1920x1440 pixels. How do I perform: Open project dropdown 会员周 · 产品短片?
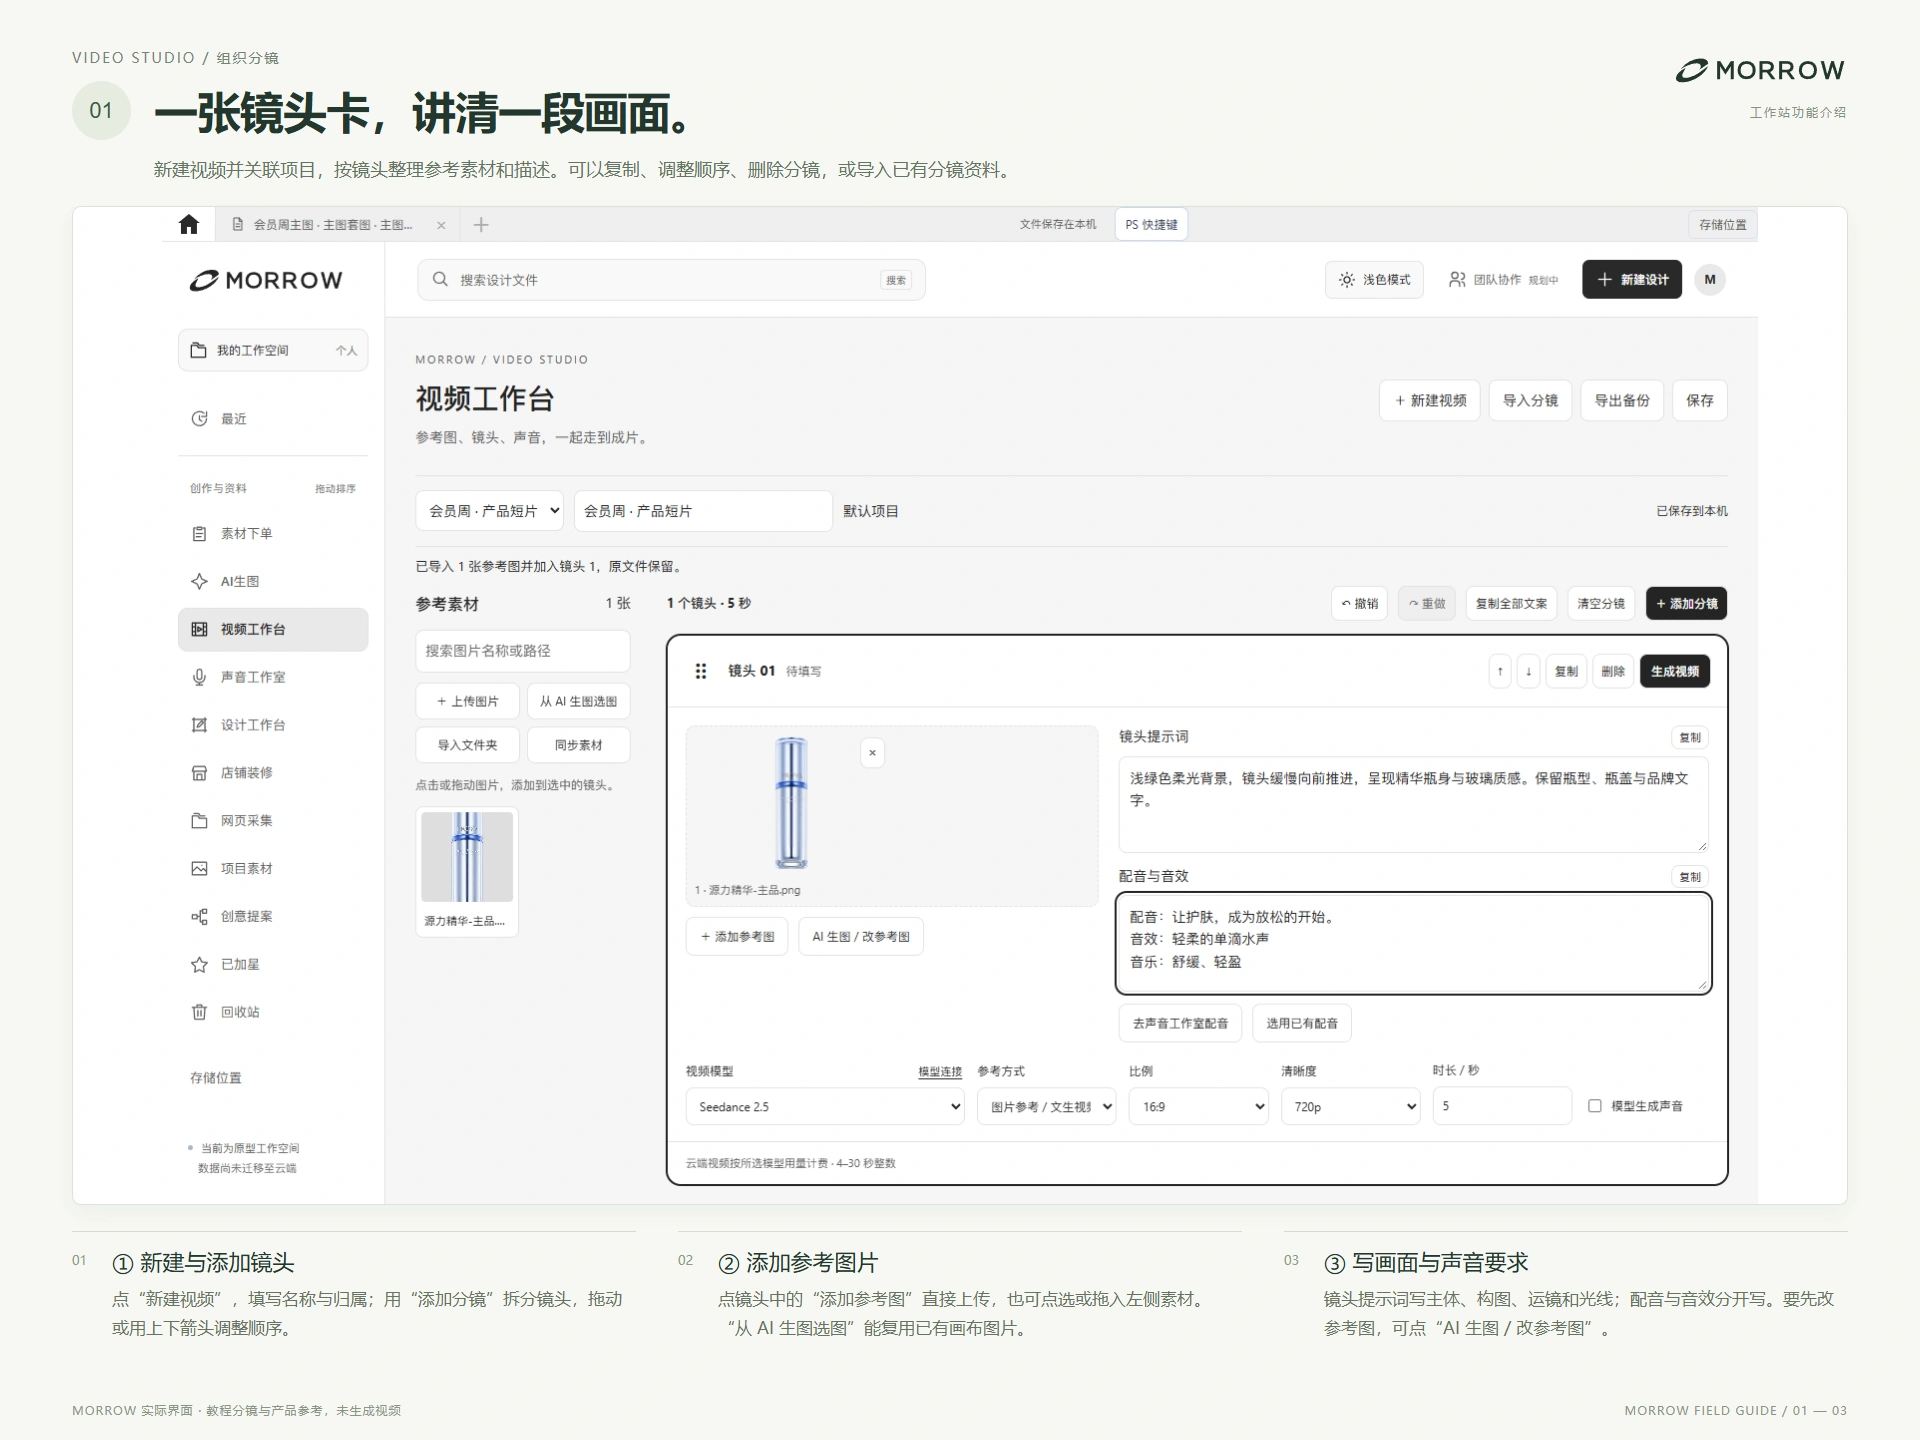489,511
